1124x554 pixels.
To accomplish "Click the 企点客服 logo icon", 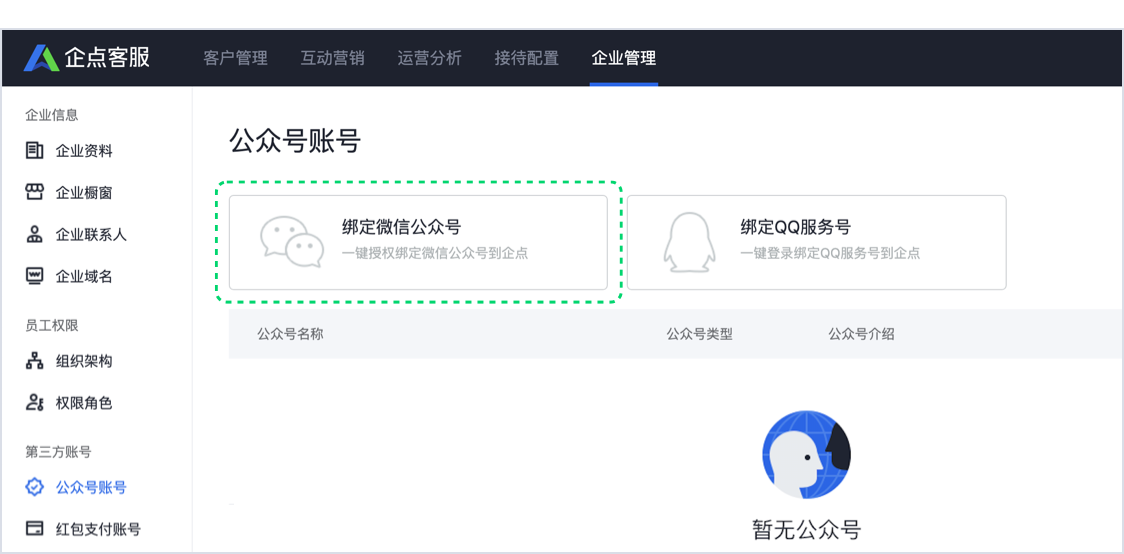I will (42, 58).
